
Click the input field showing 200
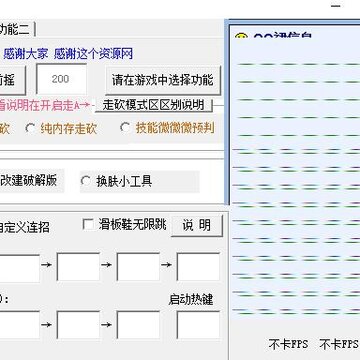coord(61,79)
